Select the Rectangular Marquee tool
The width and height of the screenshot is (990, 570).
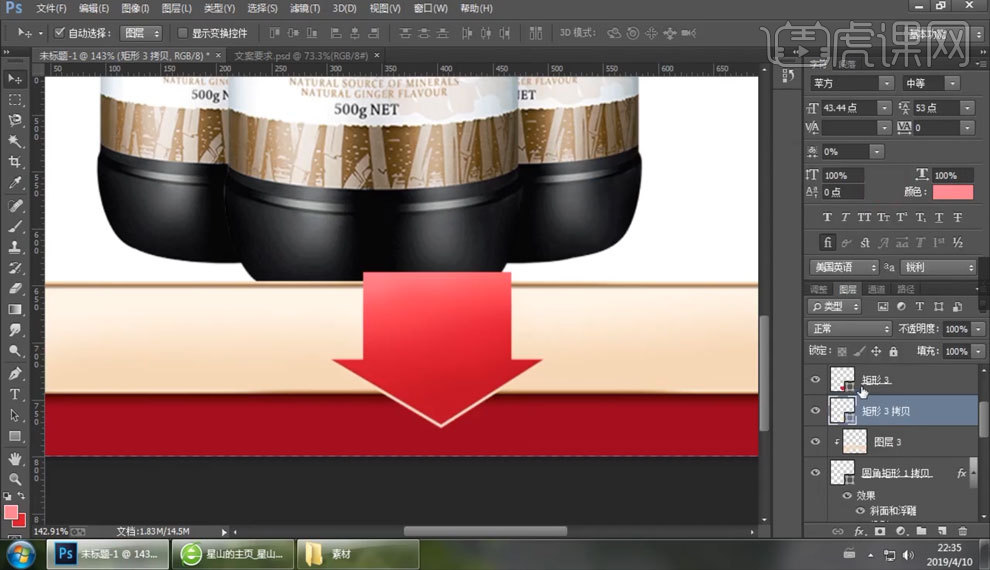[15, 100]
